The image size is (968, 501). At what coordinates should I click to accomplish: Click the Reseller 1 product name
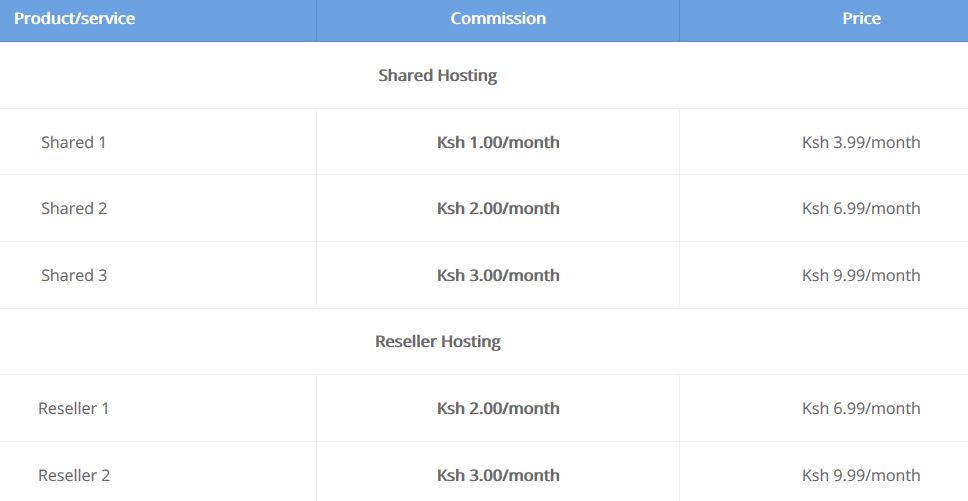coord(73,408)
